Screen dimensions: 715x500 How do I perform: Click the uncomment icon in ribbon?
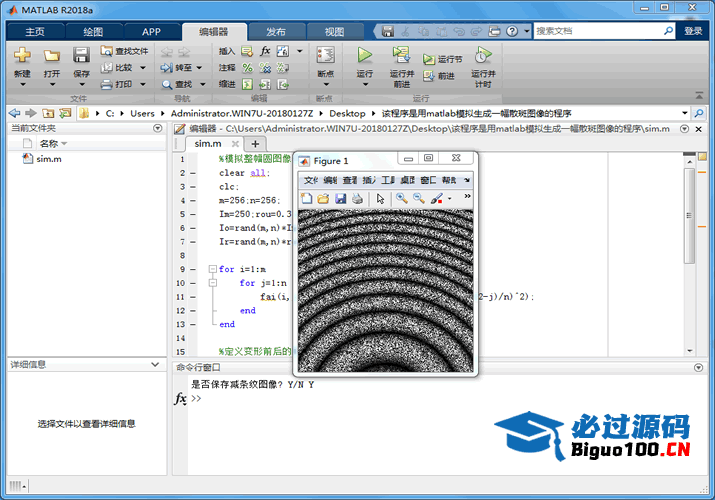click(x=265, y=67)
